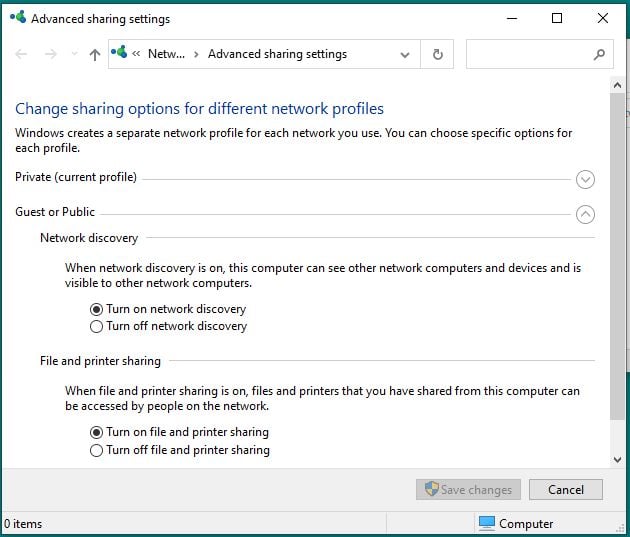Close the Advanced sharing settings window

(x=603, y=18)
